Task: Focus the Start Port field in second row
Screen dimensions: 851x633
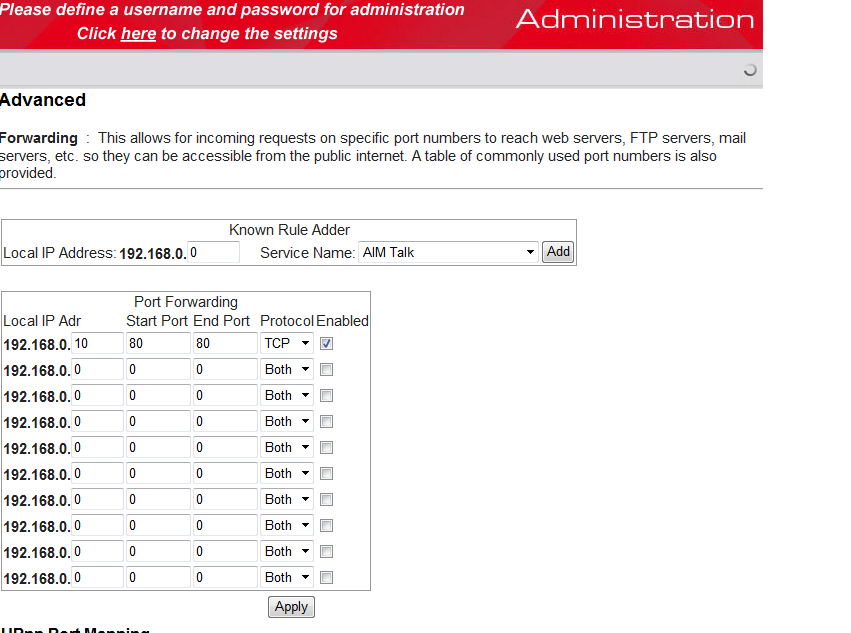Action: tap(157, 369)
